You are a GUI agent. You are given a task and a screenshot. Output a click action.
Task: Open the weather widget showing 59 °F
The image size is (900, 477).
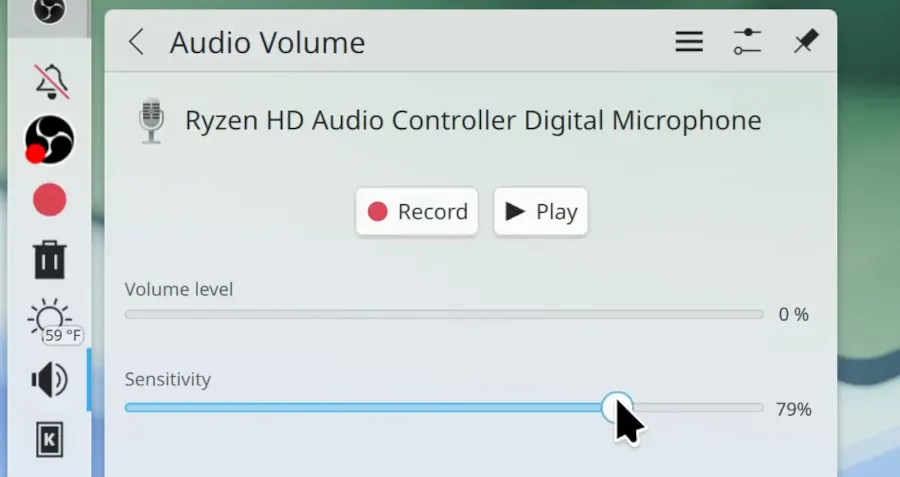pos(53,321)
